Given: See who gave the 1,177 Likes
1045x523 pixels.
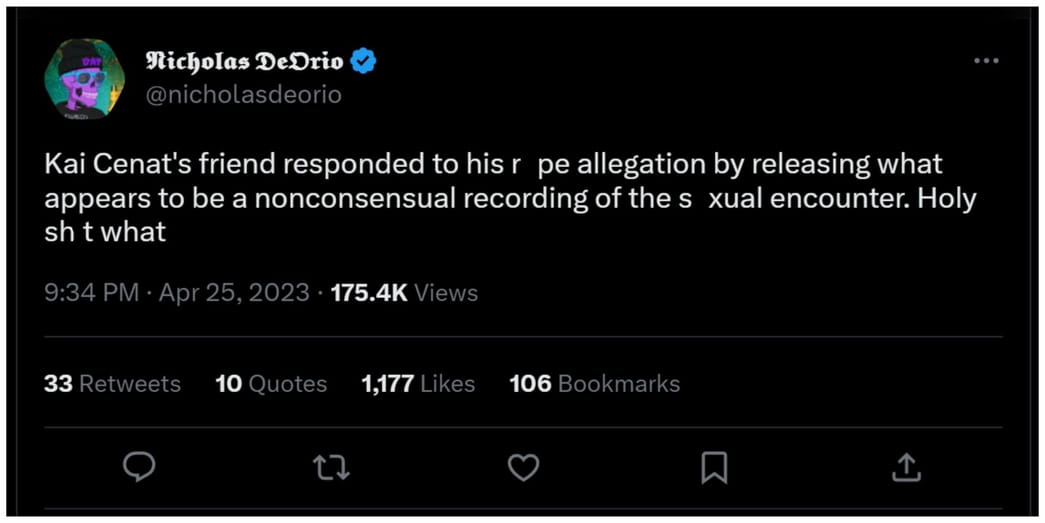Looking at the screenshot, I should [x=418, y=384].
